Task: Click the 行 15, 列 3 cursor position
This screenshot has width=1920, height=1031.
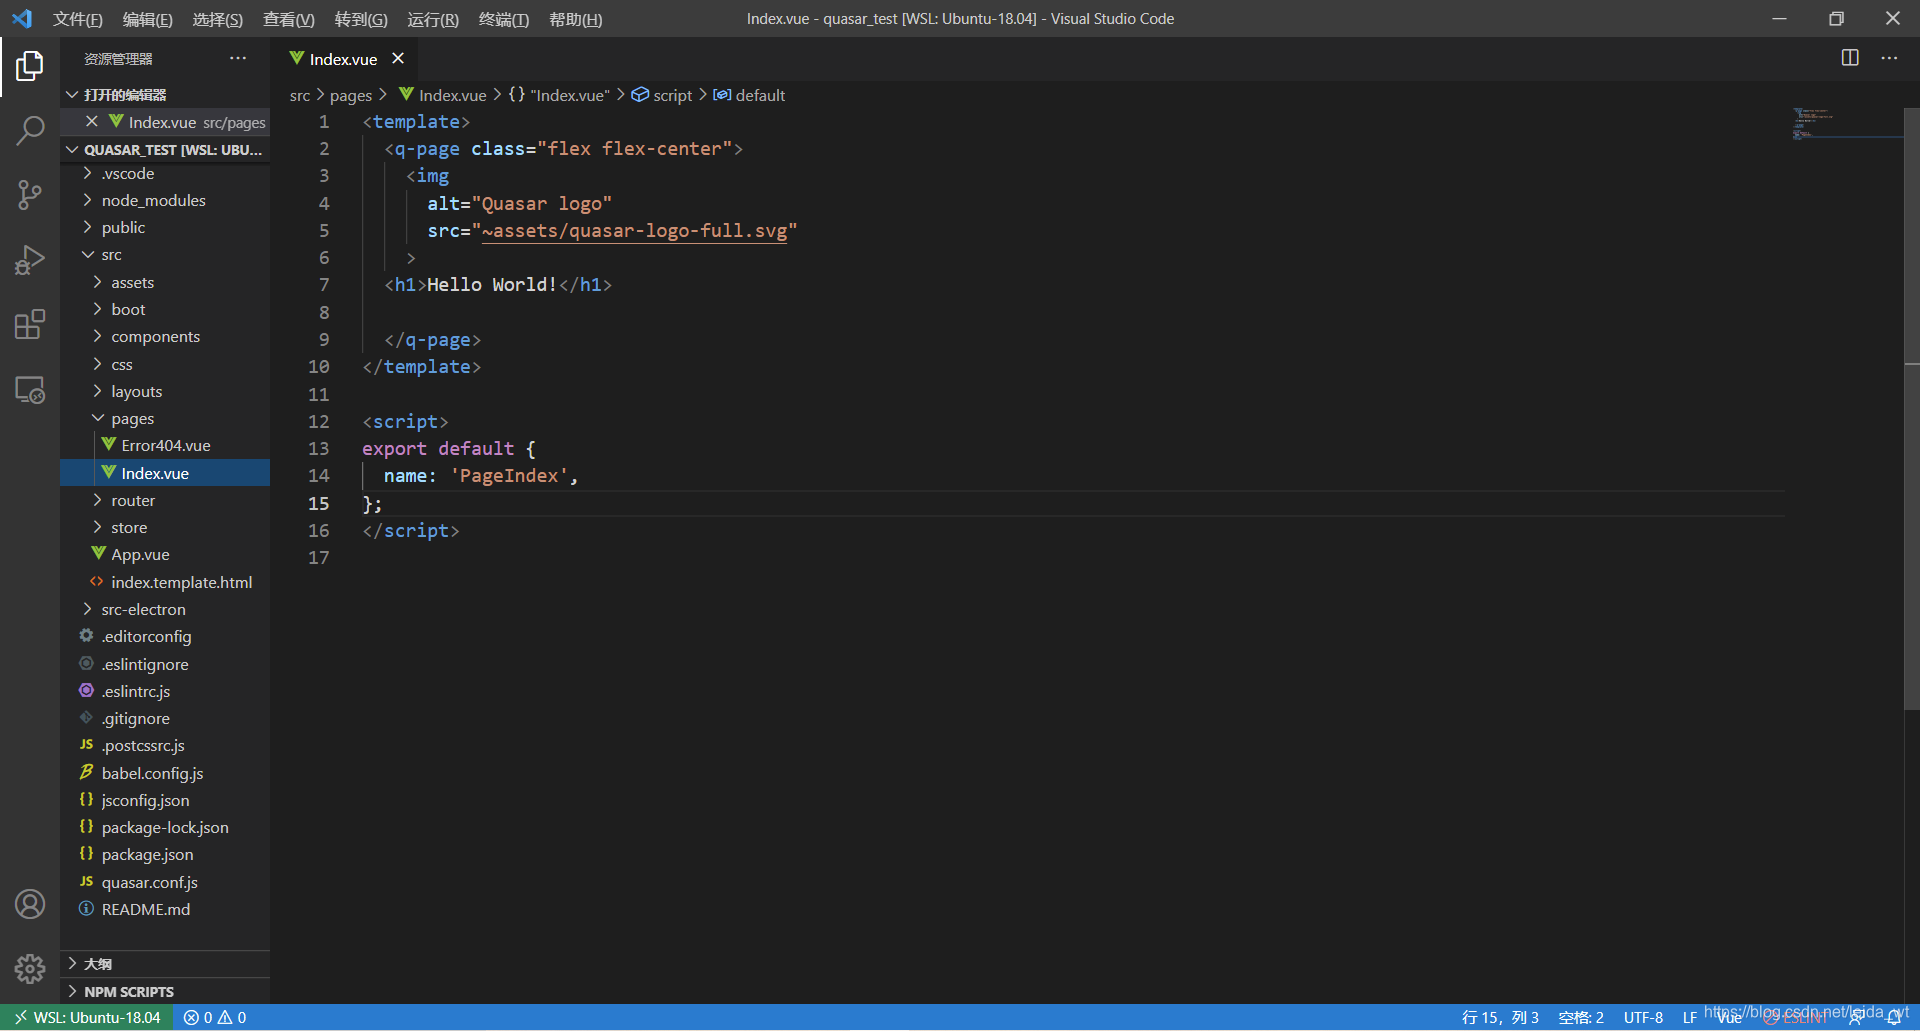Action: pos(1500,1017)
